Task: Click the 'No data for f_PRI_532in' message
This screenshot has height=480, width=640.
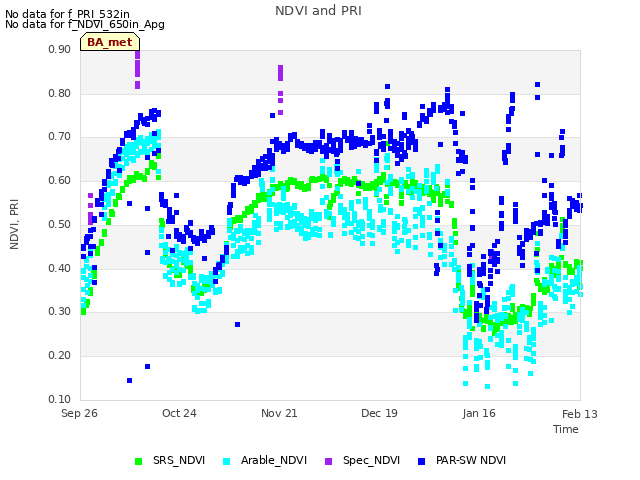Action: [67, 14]
